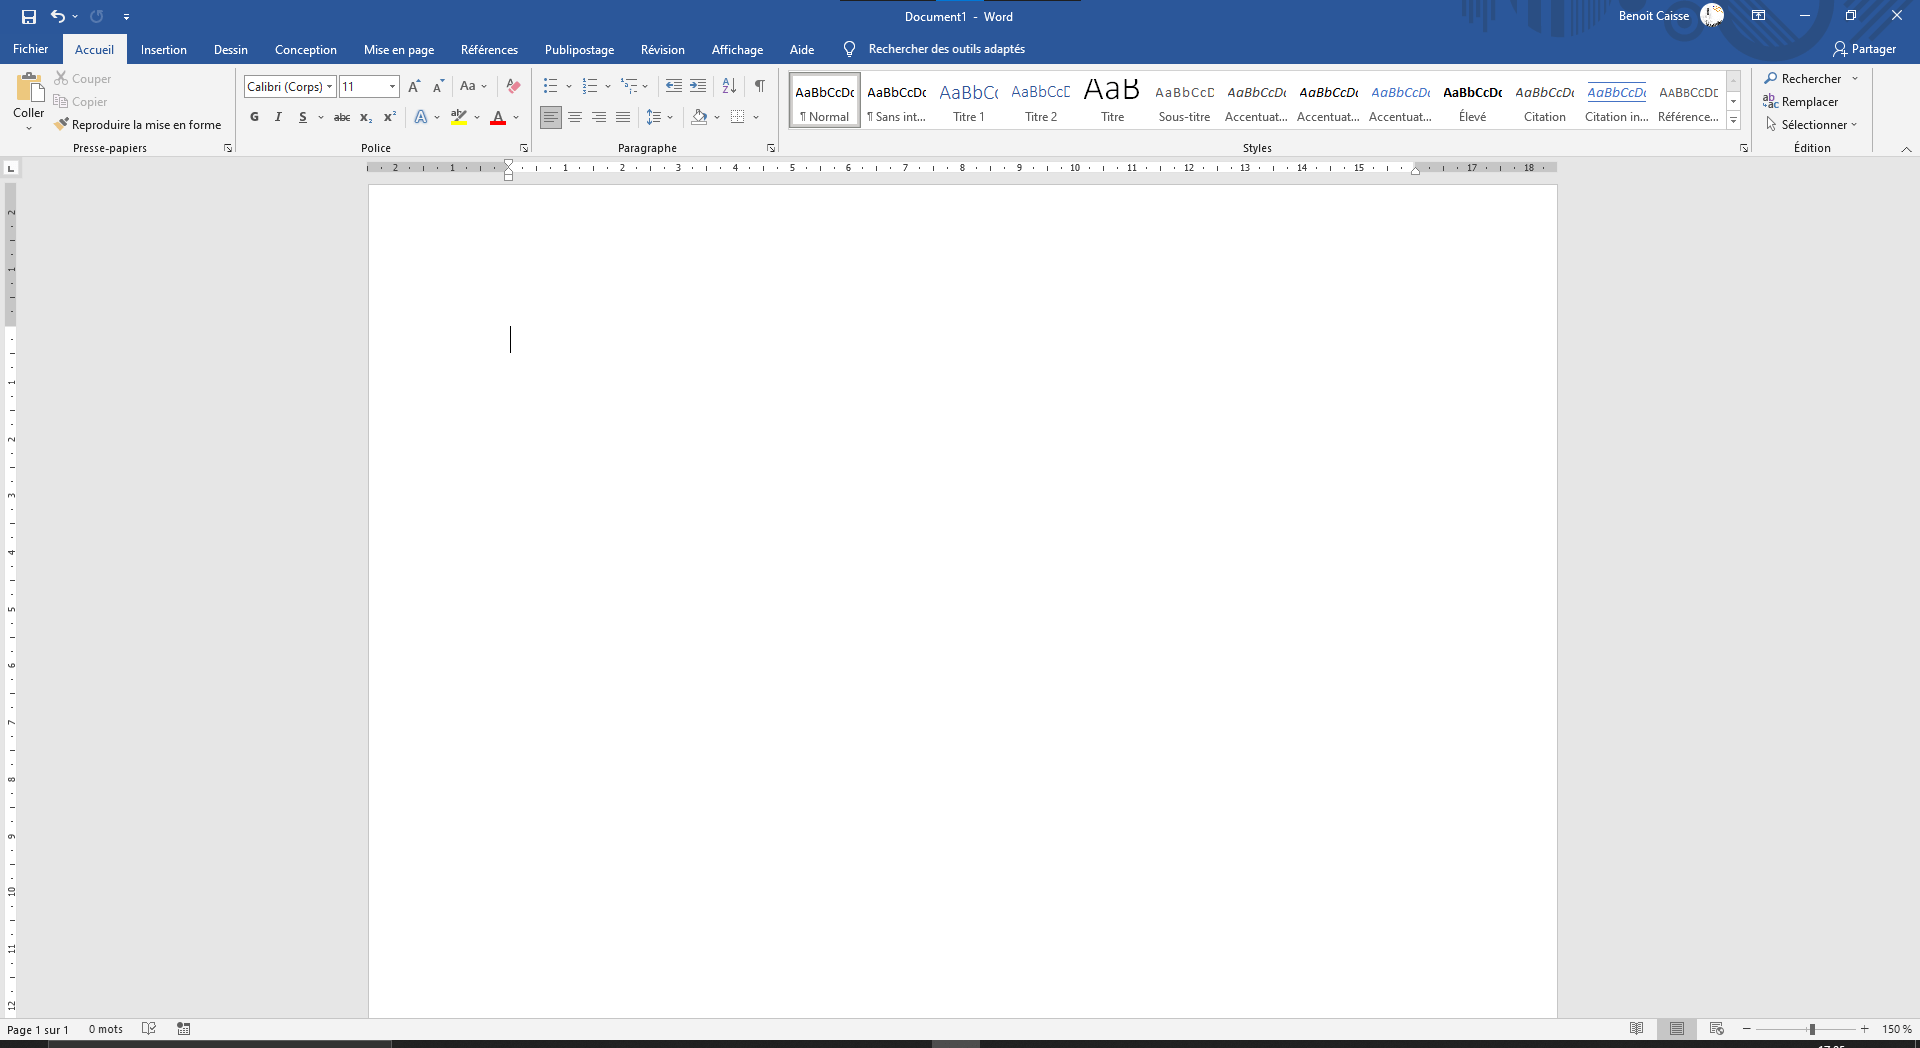Click the Coller paste icon
This screenshot has height=1048, width=1920.
click(29, 90)
